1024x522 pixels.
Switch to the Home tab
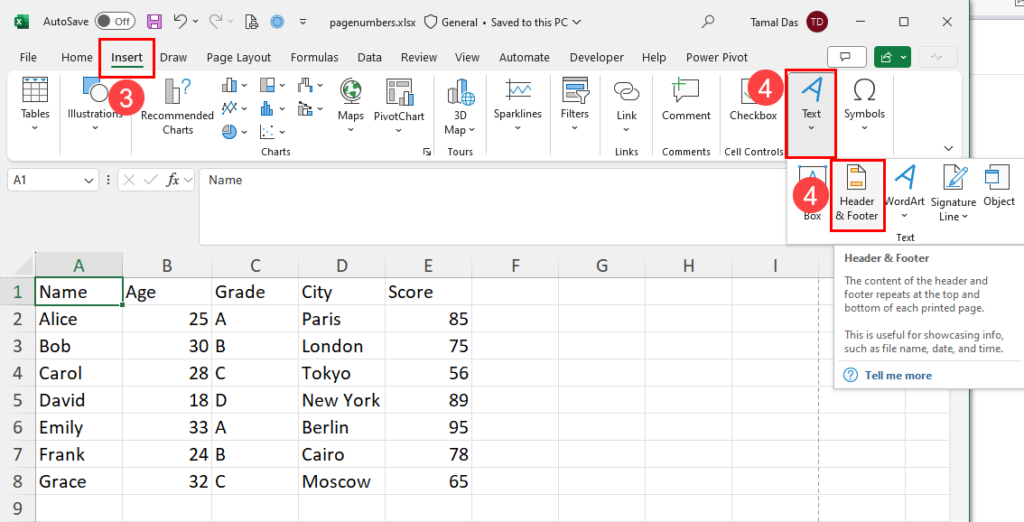pyautogui.click(x=76, y=57)
